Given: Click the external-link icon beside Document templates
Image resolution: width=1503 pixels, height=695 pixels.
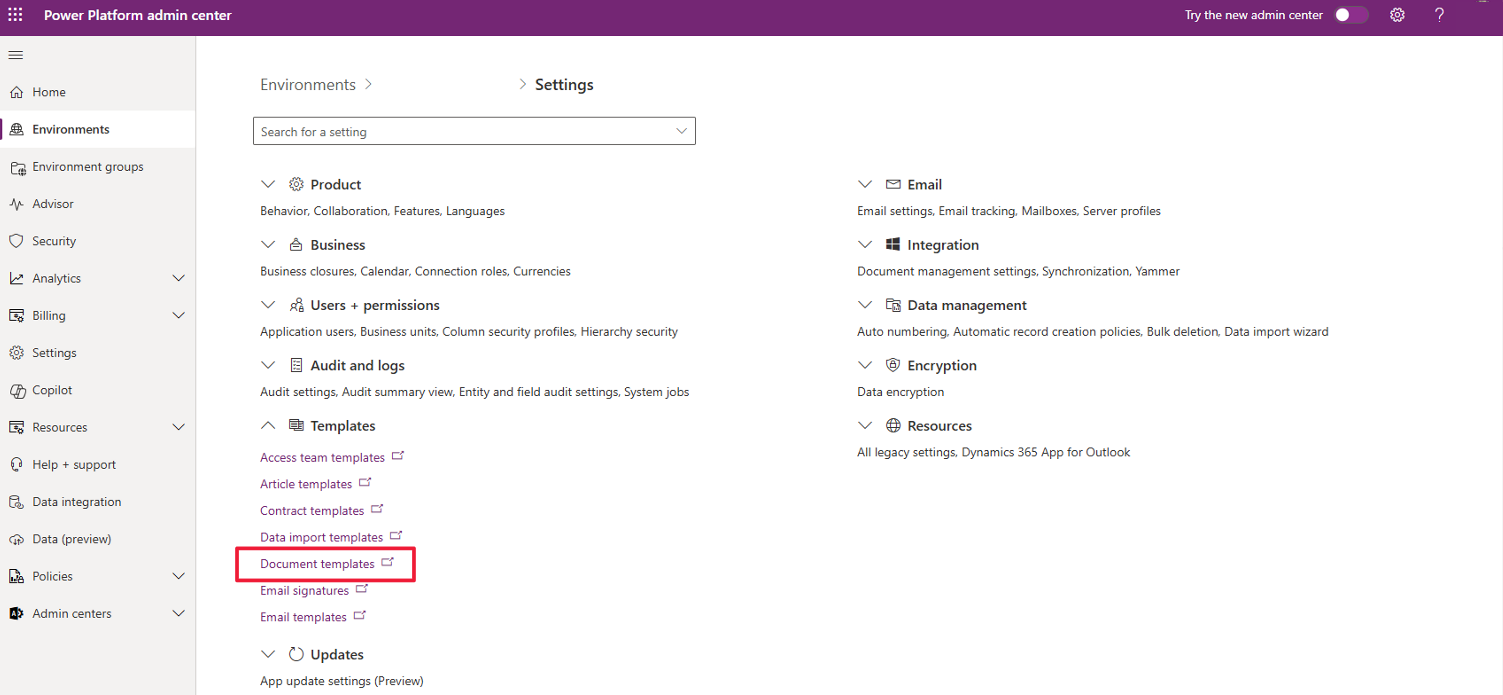Looking at the screenshot, I should (388, 562).
